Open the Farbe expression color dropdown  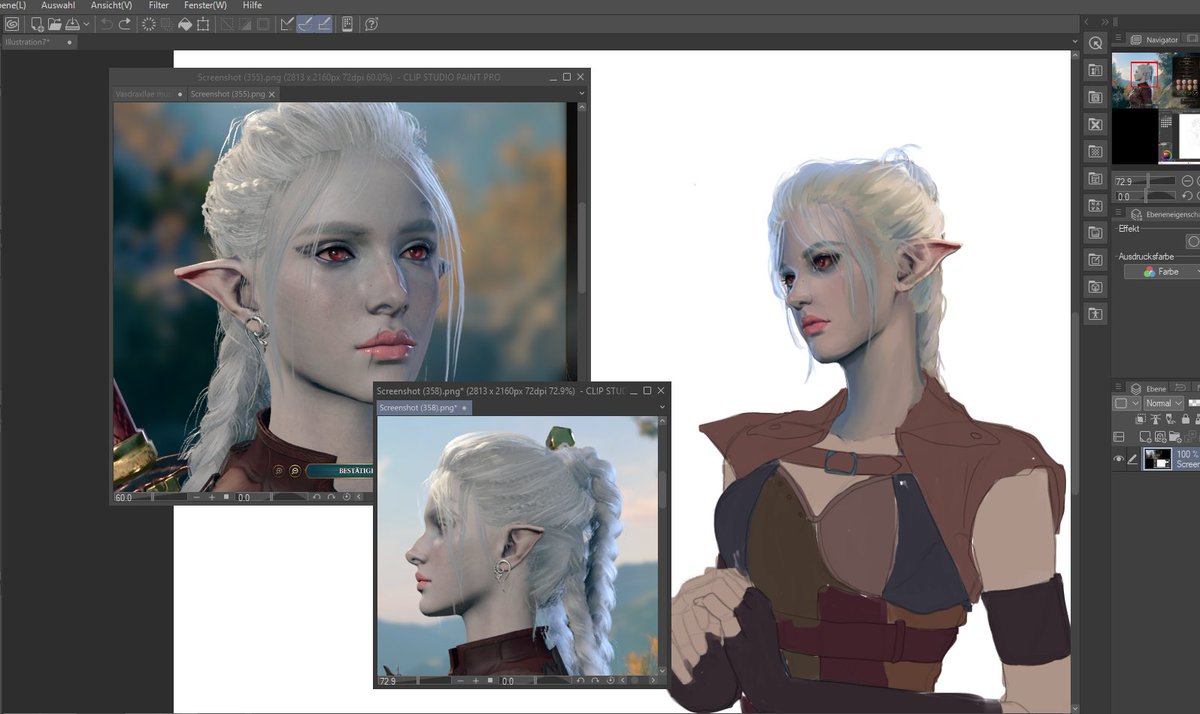click(x=1161, y=271)
